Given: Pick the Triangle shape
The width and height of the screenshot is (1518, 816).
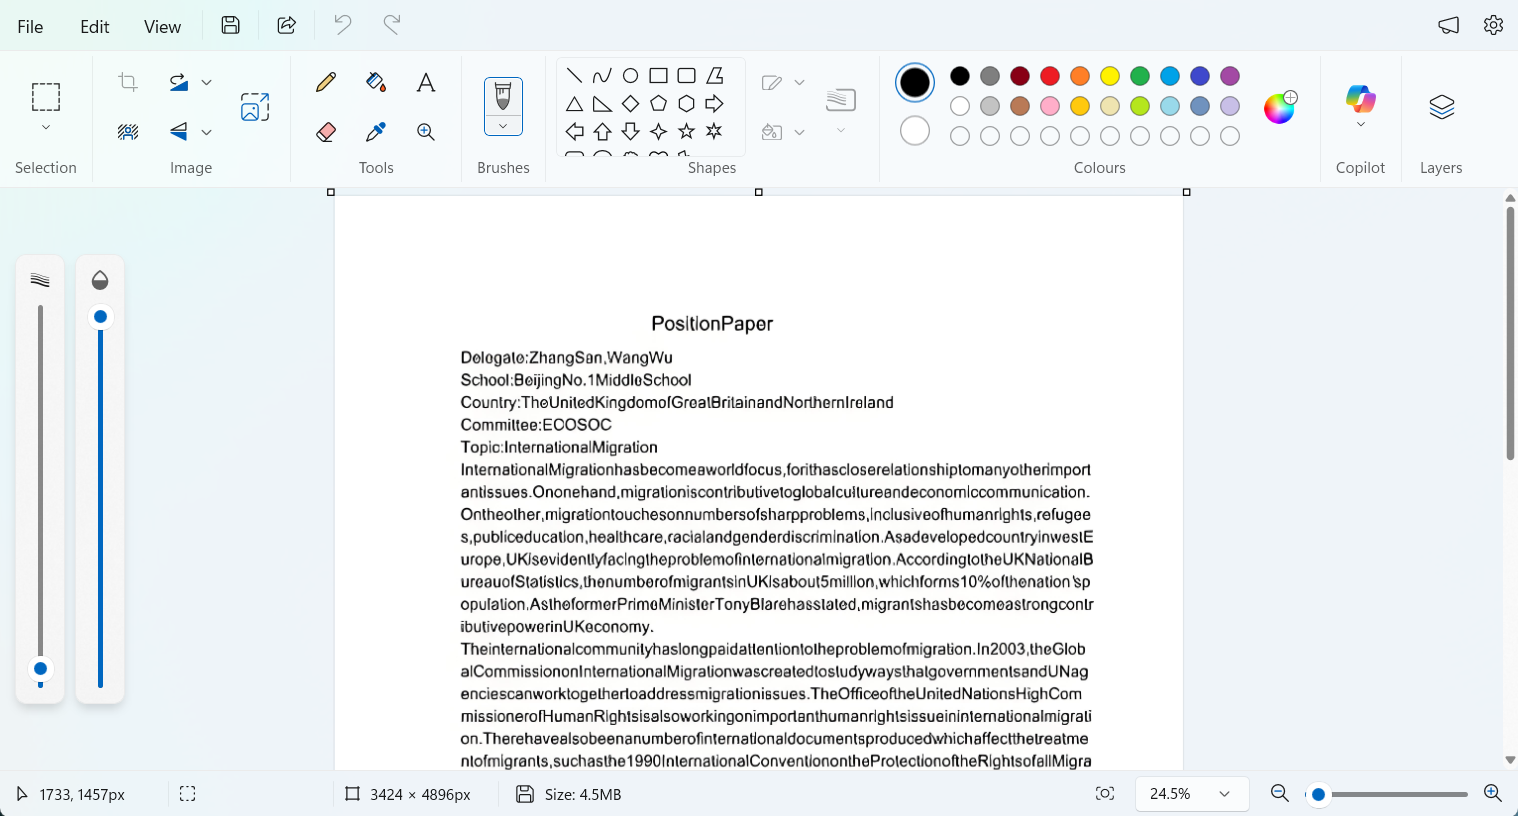Looking at the screenshot, I should point(574,104).
